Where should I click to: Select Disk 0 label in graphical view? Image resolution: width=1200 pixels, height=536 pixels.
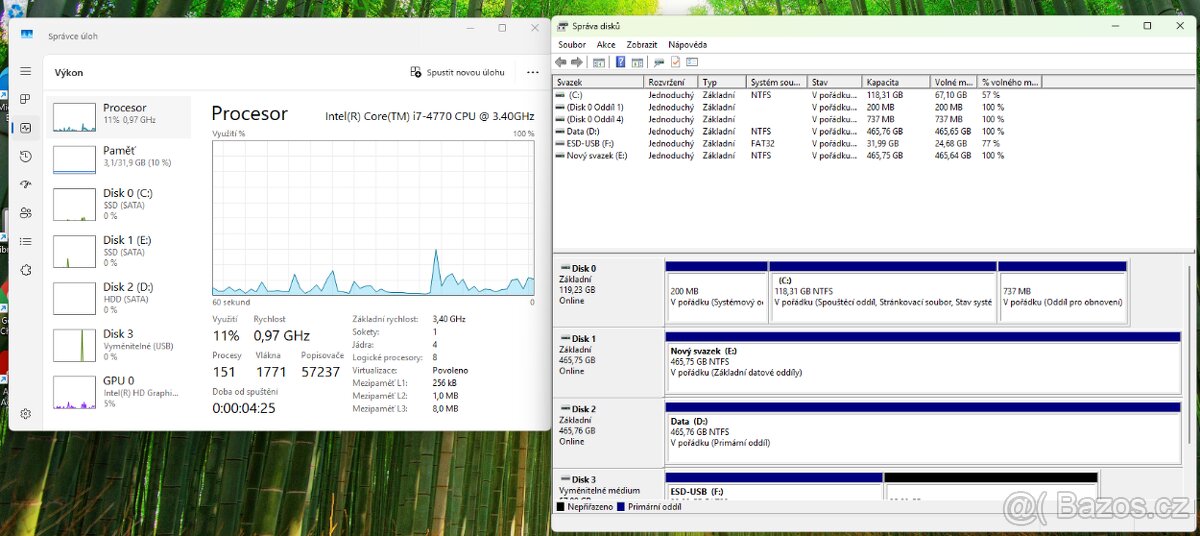click(x=608, y=292)
